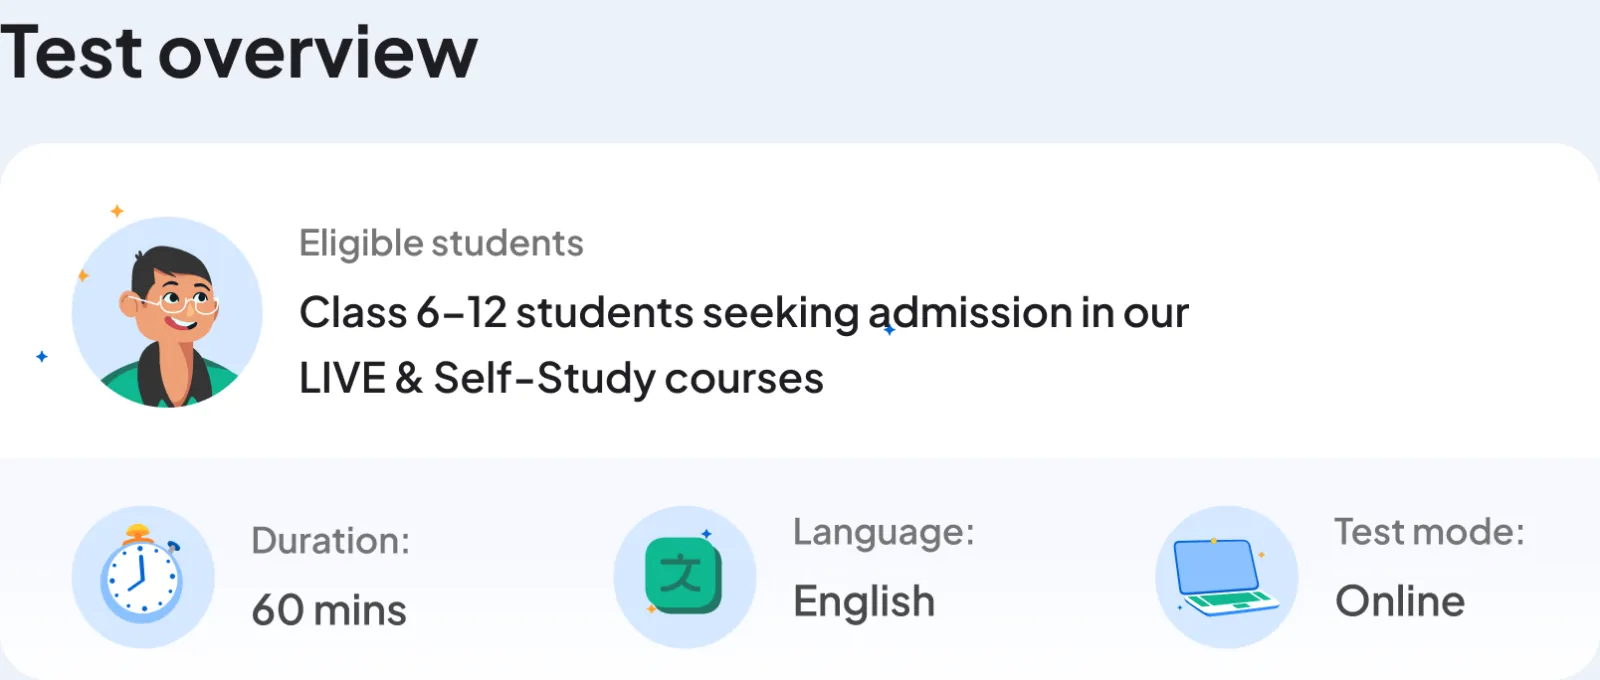Screen dimensions: 1600x680
Task: Click the stopwatch Duration icon
Action: point(142,577)
